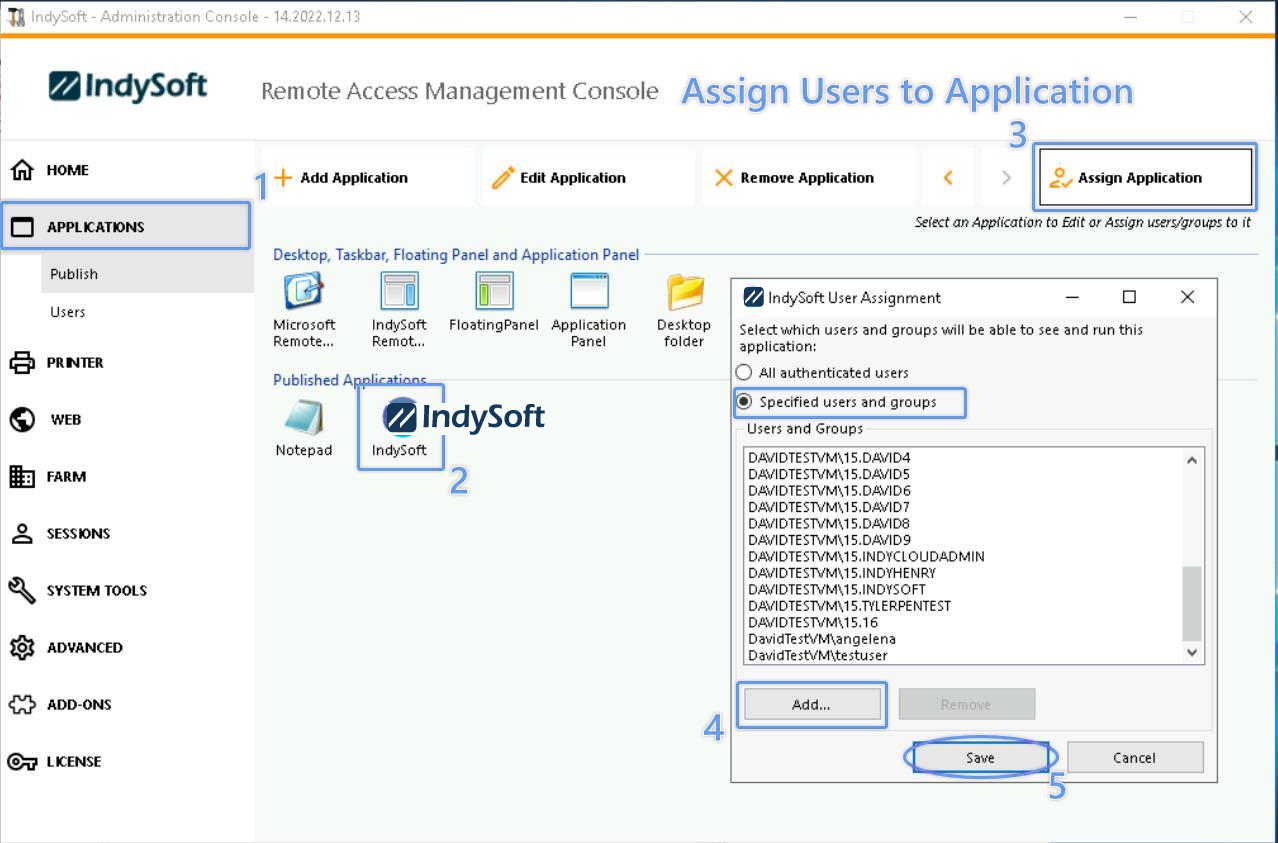The height and width of the screenshot is (843, 1278).
Task: Click the user list scroll down arrow
Action: 1192,652
